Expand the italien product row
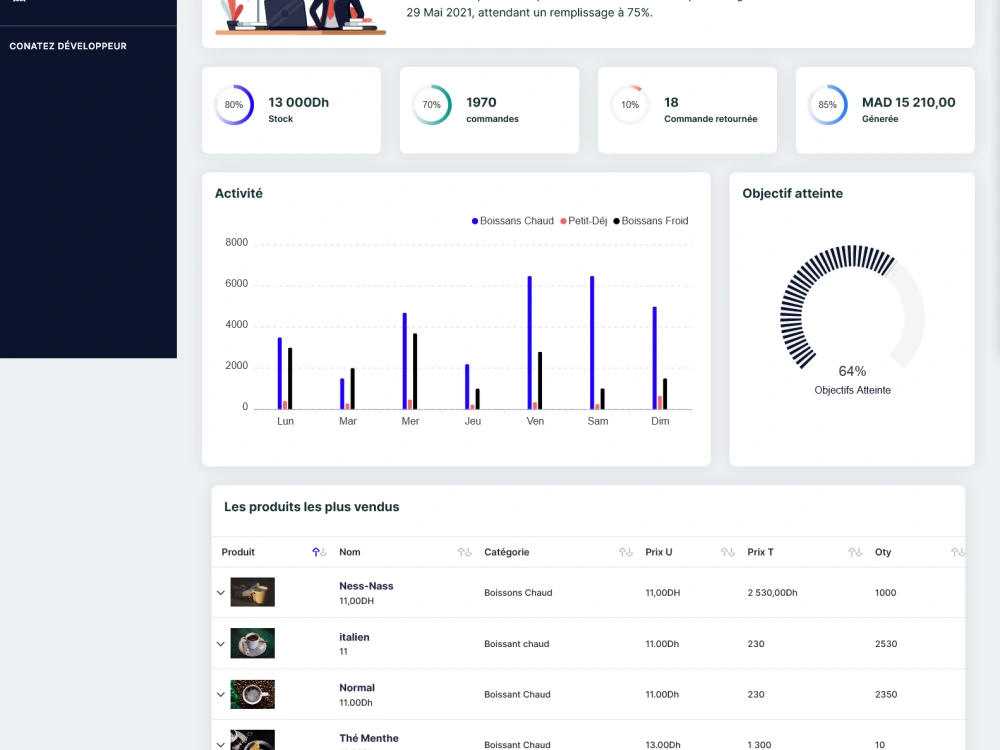The width and height of the screenshot is (1000, 750). pyautogui.click(x=221, y=643)
